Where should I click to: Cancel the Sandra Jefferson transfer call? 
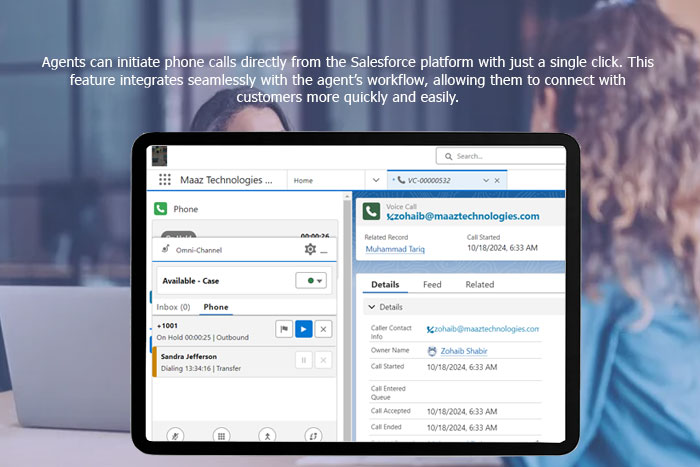323,360
